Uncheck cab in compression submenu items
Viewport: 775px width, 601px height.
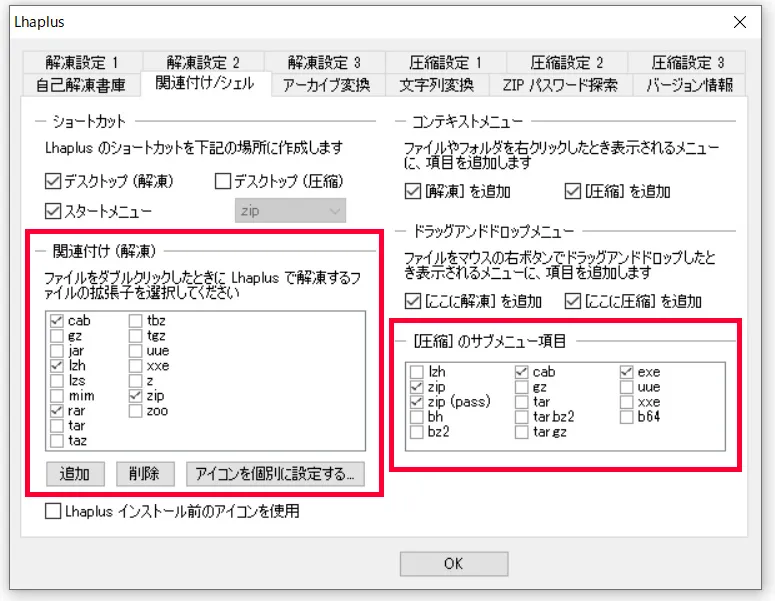pyautogui.click(x=521, y=372)
